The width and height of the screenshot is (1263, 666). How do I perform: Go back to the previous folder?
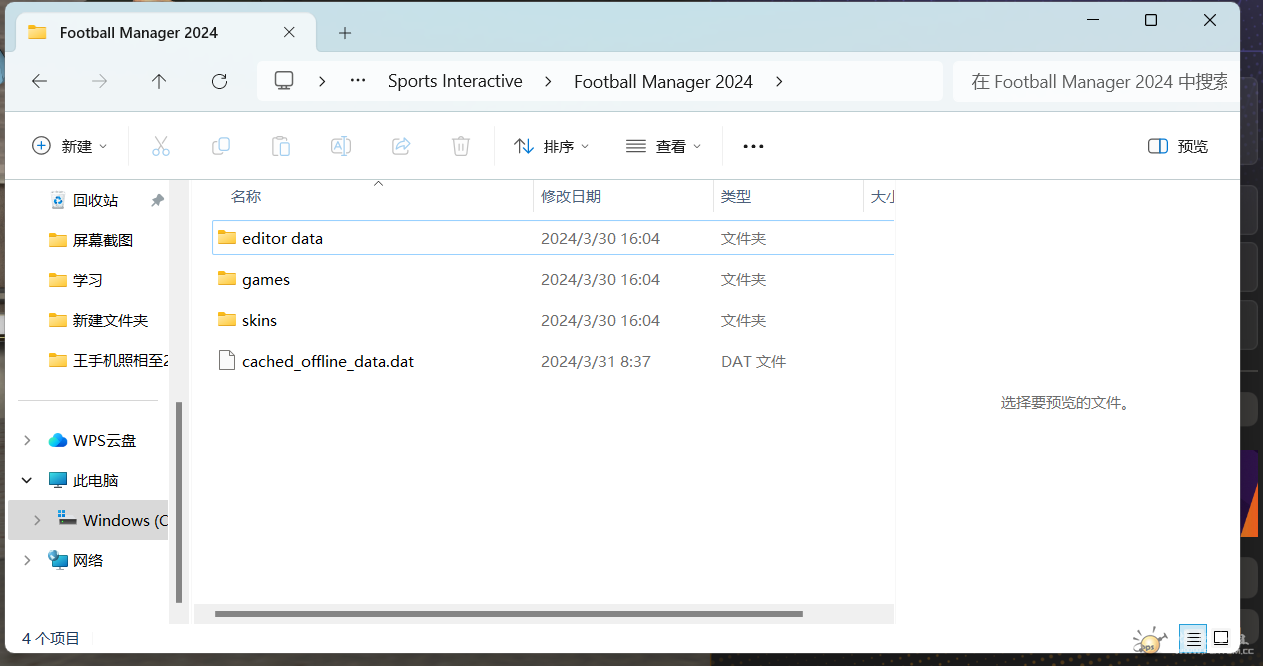(40, 82)
